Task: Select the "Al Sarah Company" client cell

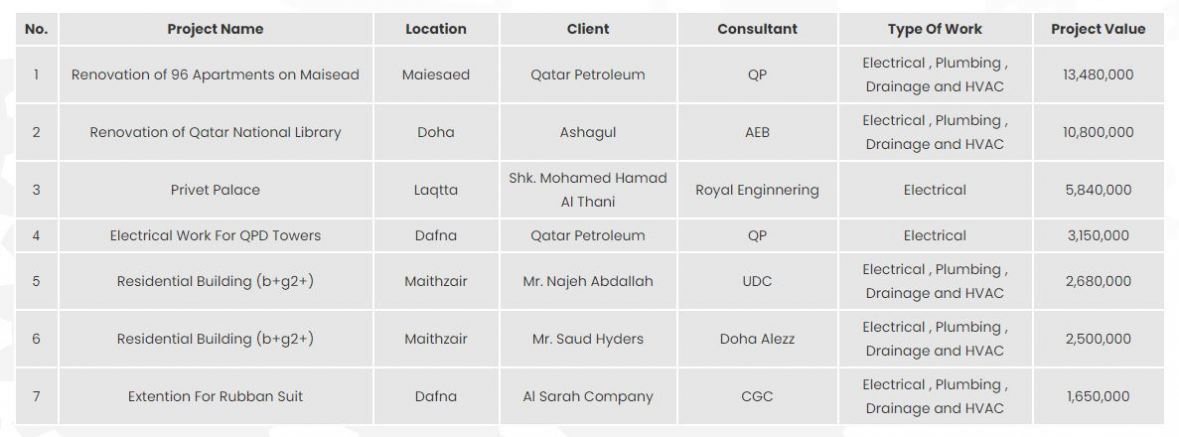Action: tap(588, 396)
